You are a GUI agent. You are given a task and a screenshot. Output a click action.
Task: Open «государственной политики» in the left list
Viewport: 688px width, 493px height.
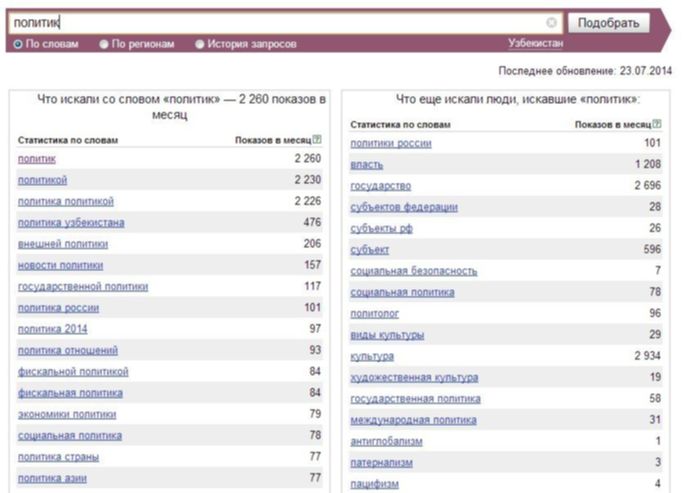click(83, 286)
